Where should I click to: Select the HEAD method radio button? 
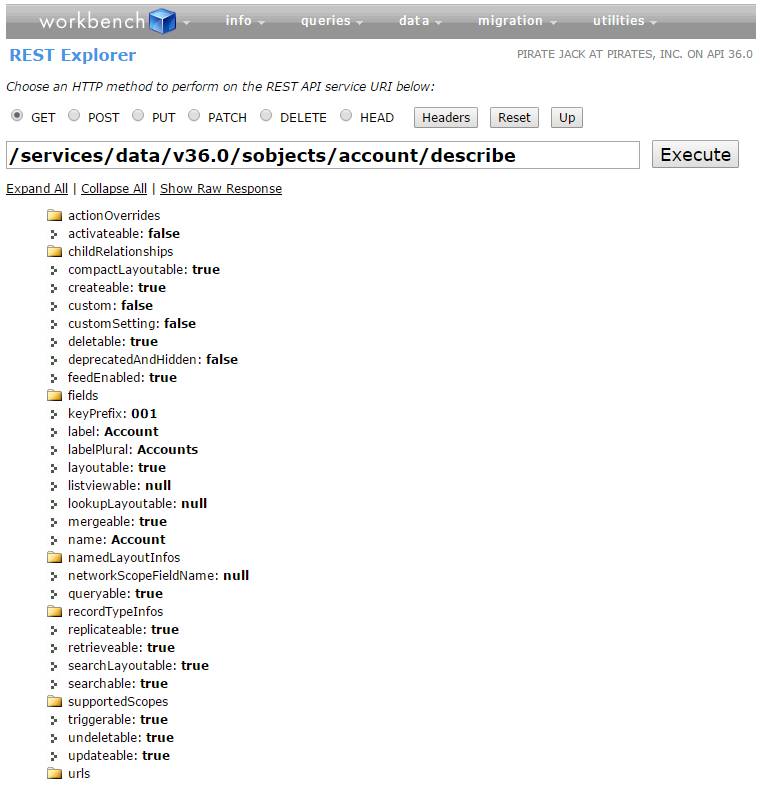point(346,116)
